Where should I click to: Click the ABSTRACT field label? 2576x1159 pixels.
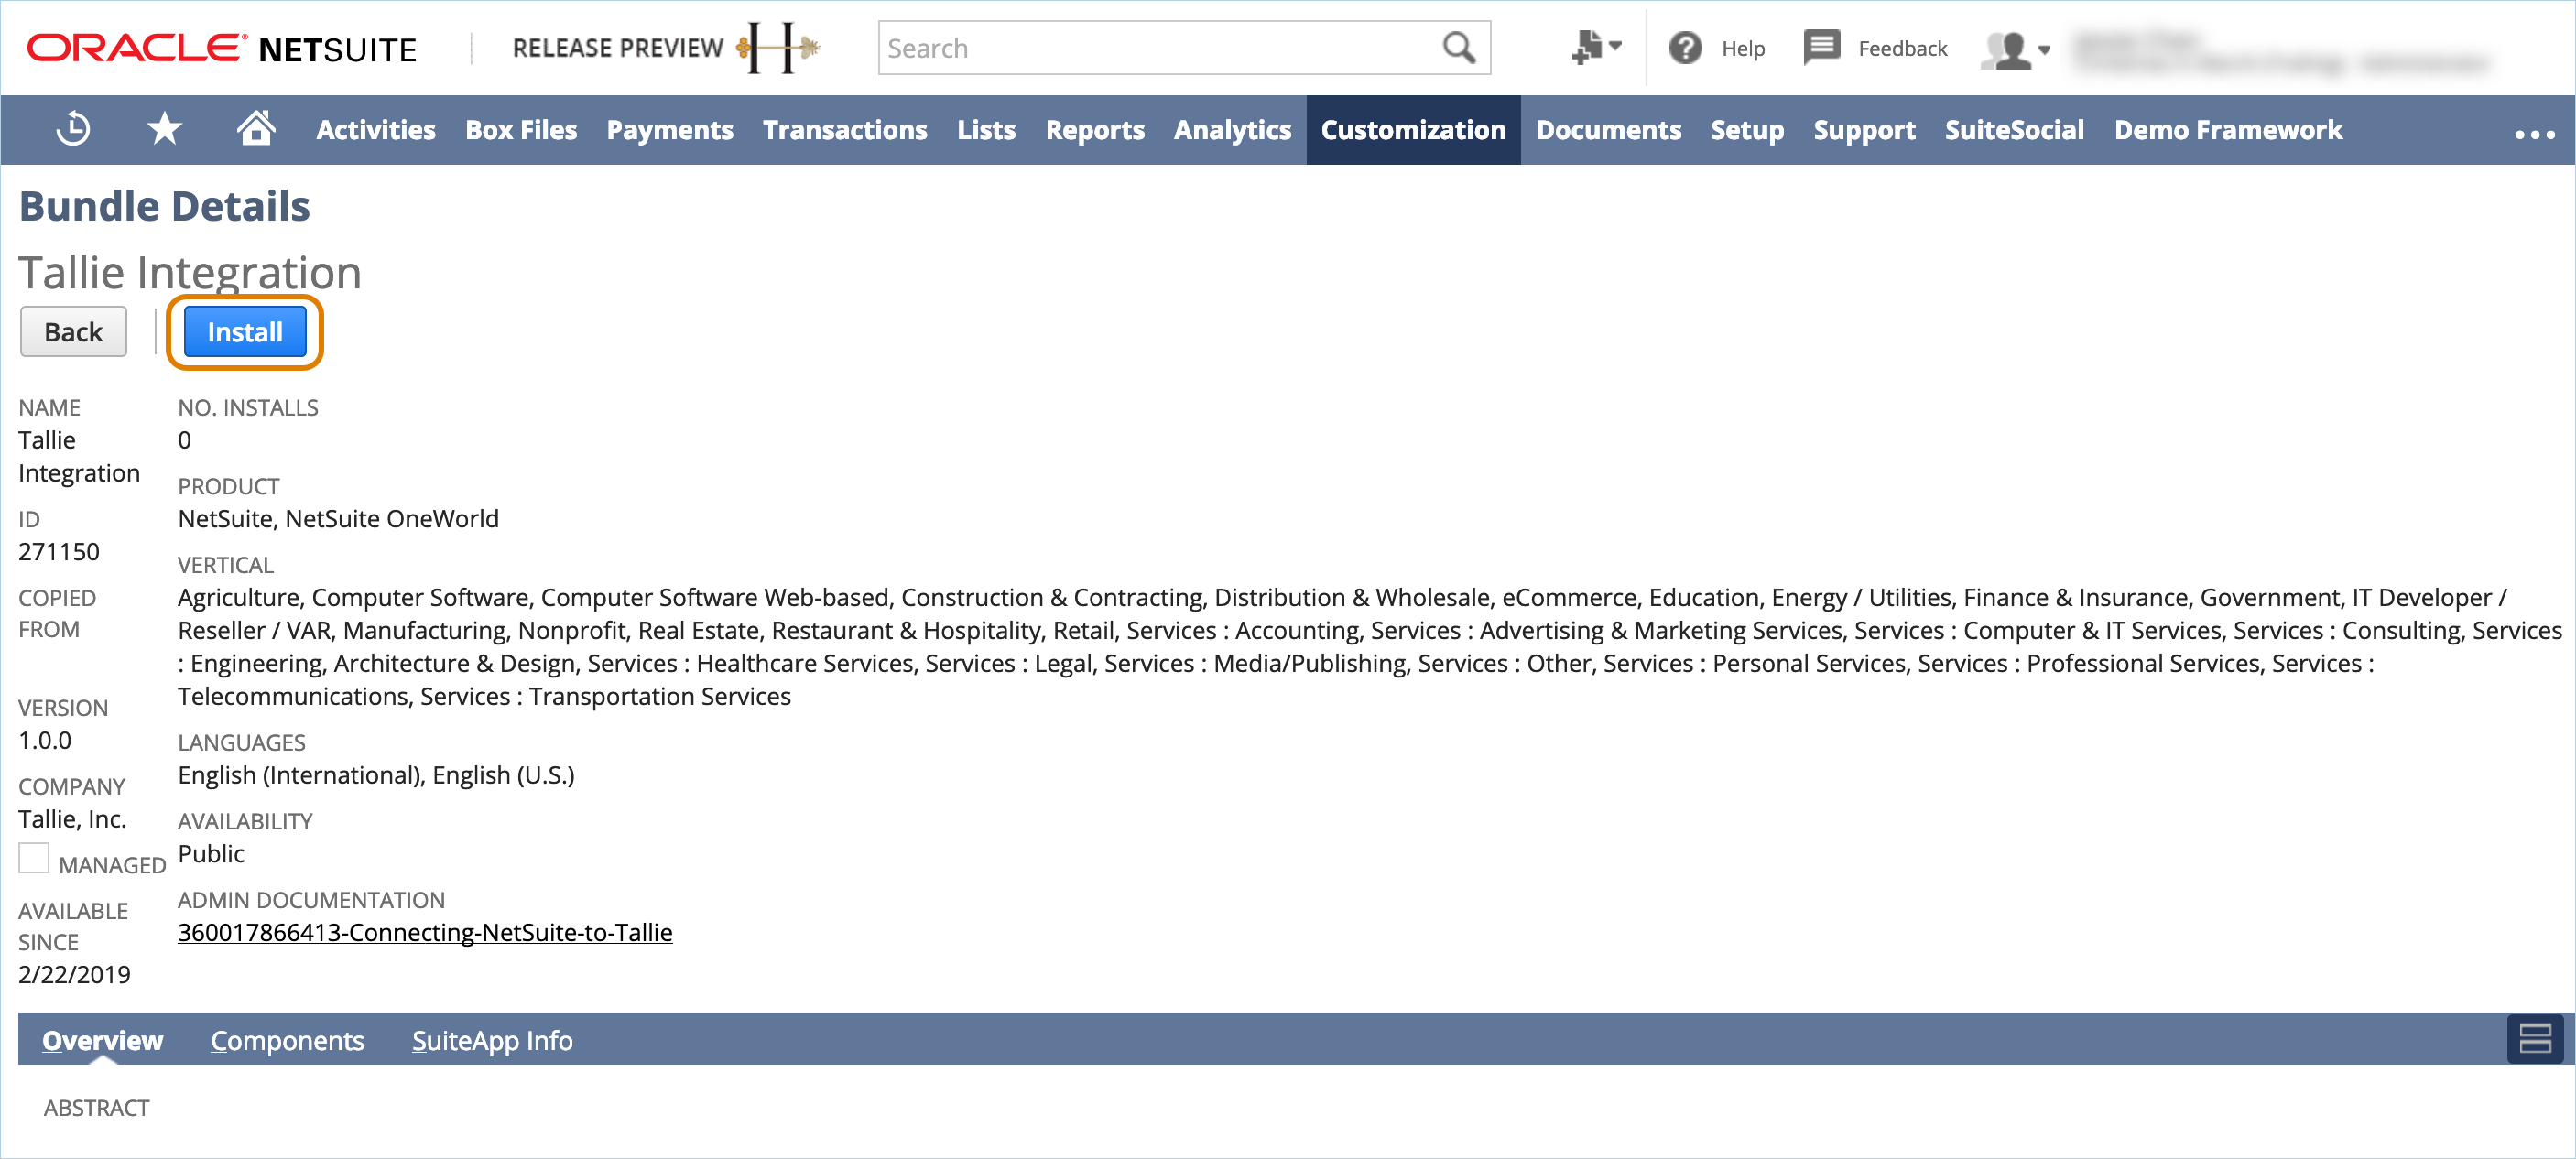click(x=96, y=1108)
